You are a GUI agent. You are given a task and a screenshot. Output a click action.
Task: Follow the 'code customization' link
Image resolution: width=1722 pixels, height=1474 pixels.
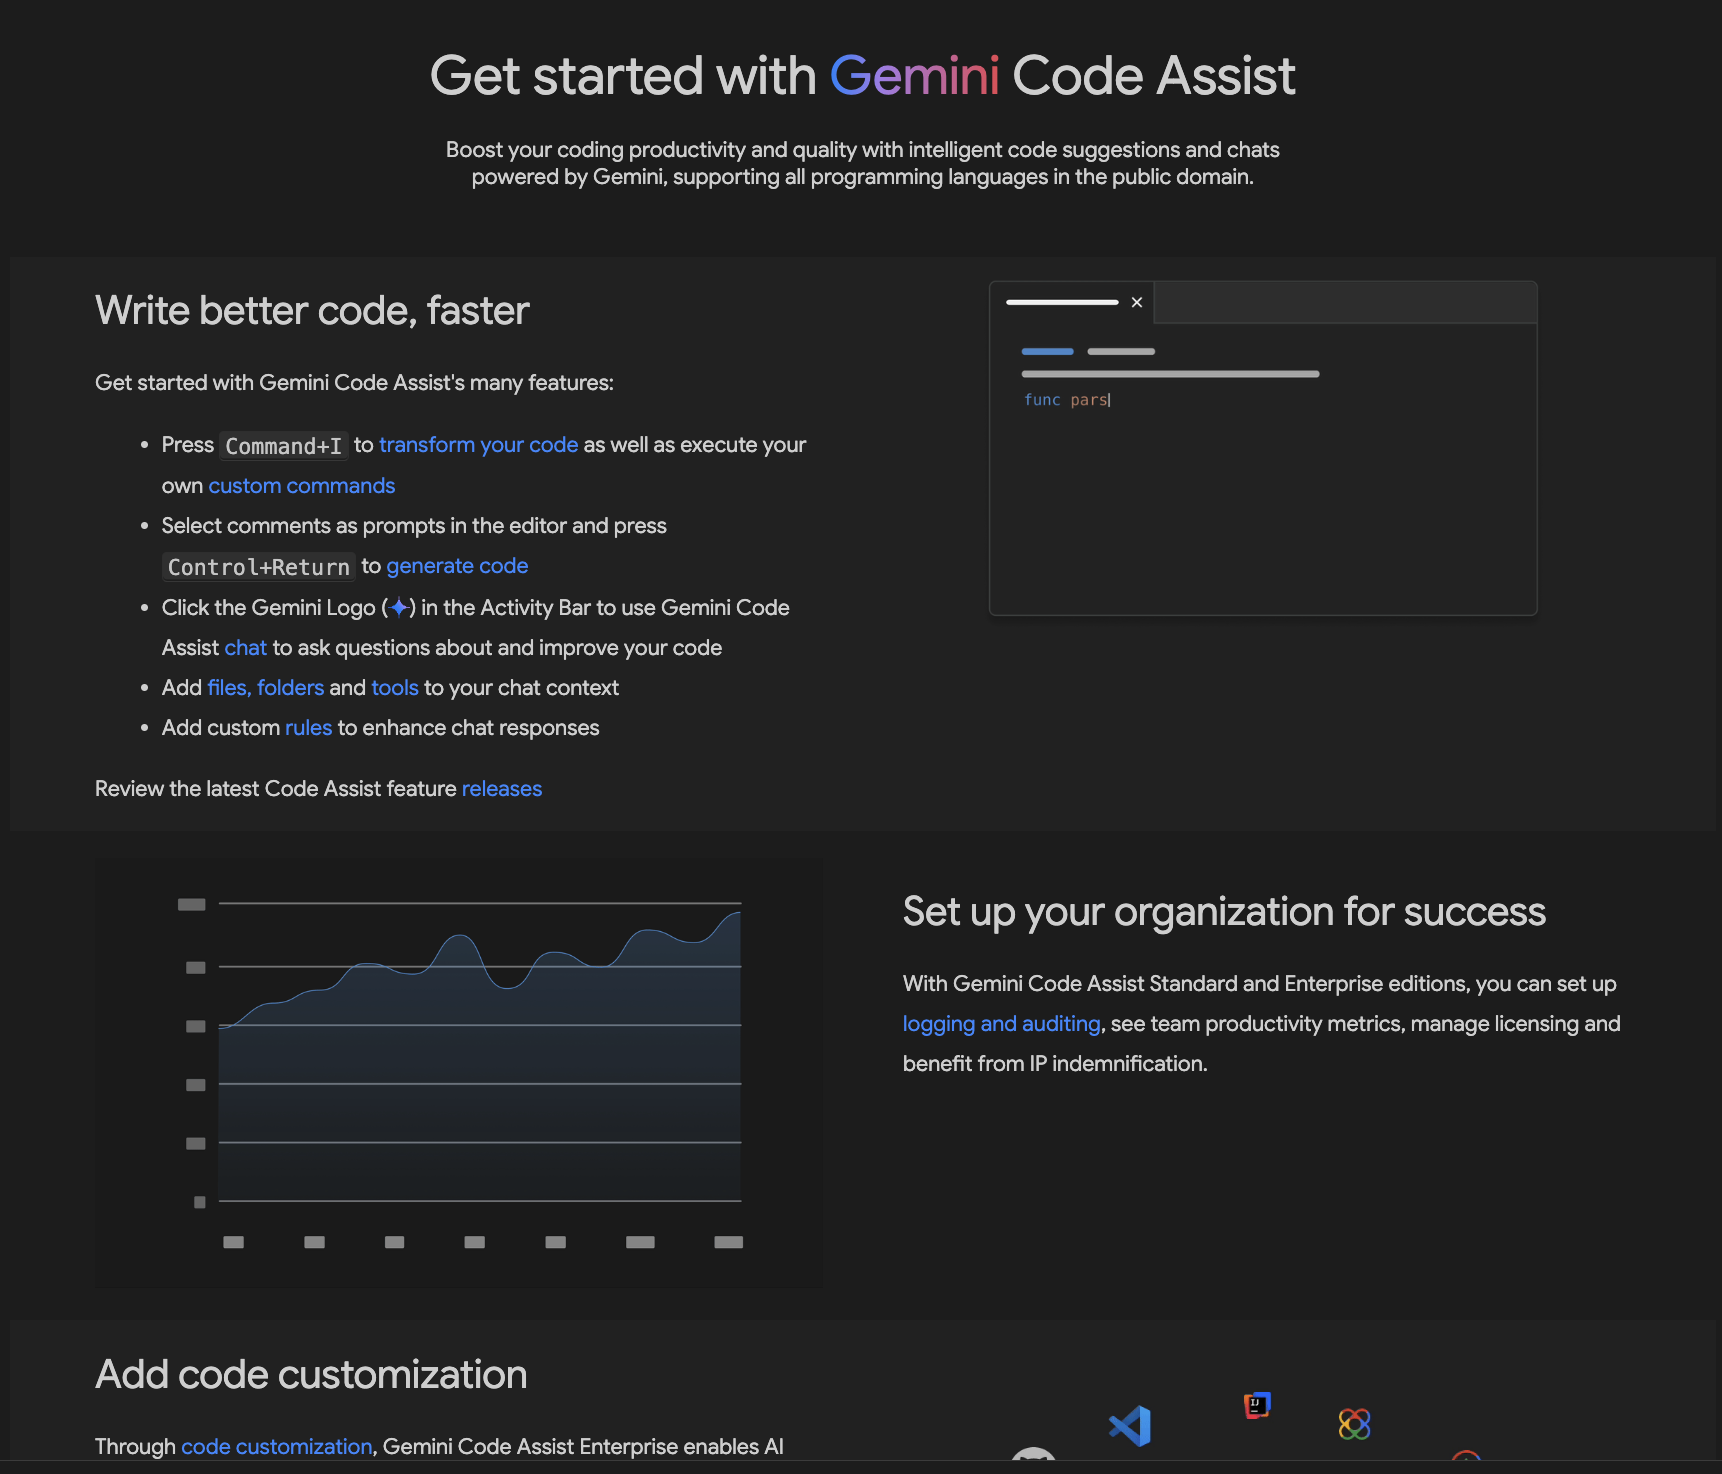(x=277, y=1447)
